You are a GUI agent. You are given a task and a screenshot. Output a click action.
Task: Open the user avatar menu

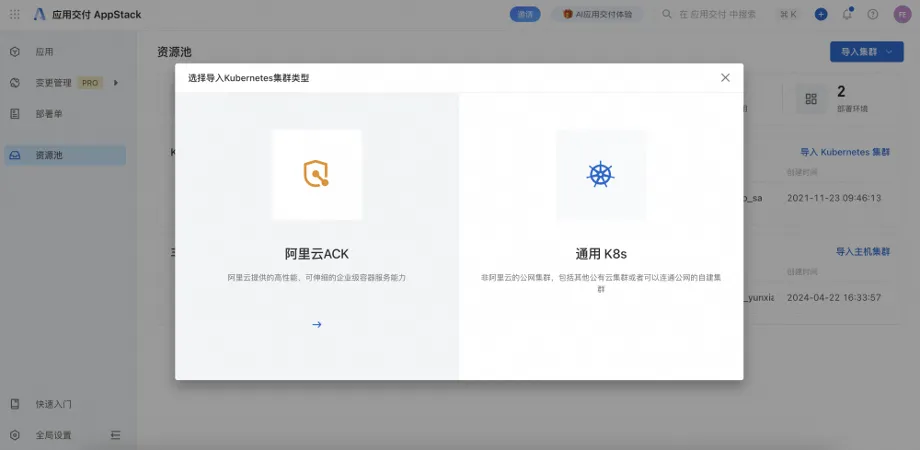[902, 15]
